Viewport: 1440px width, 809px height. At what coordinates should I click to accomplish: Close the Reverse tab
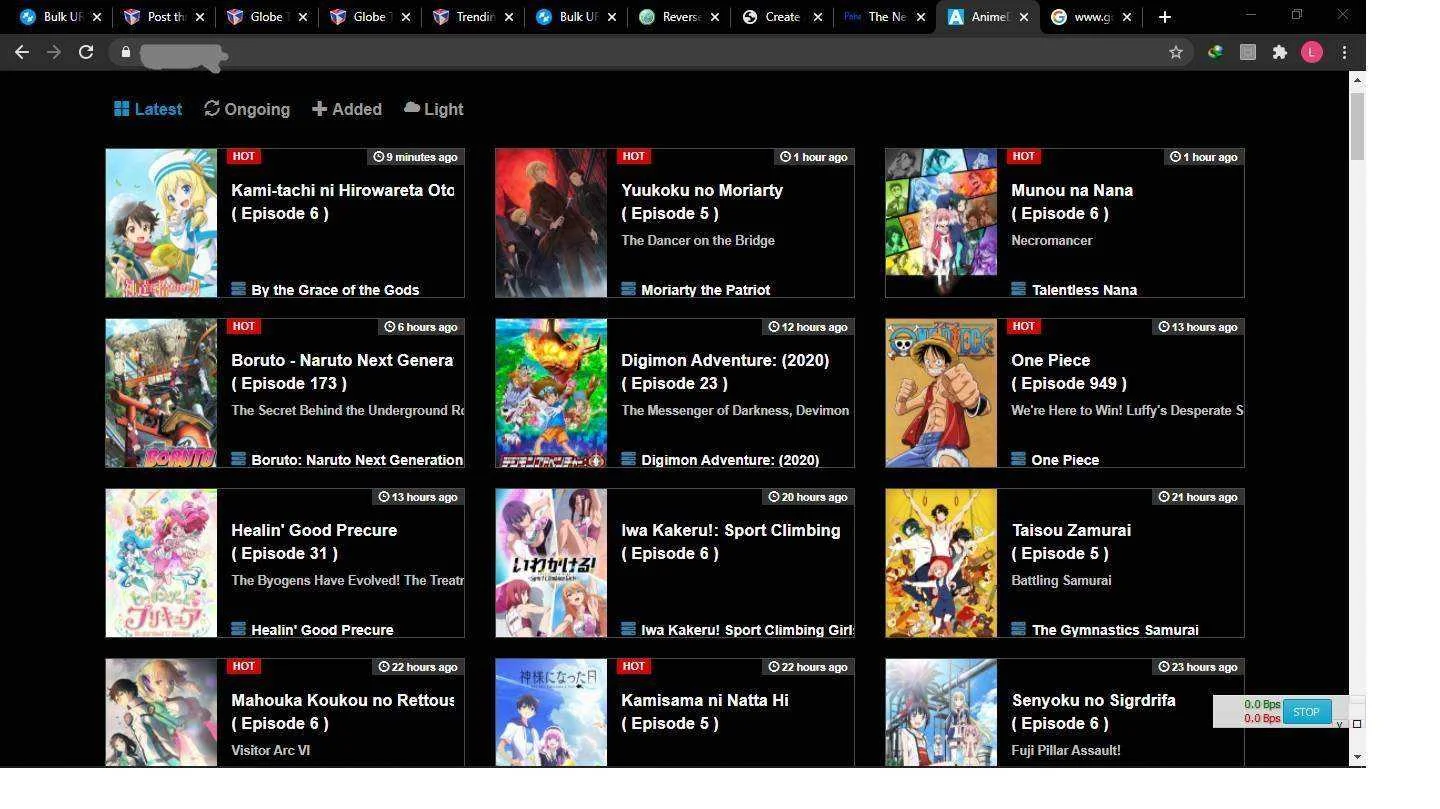coord(715,17)
